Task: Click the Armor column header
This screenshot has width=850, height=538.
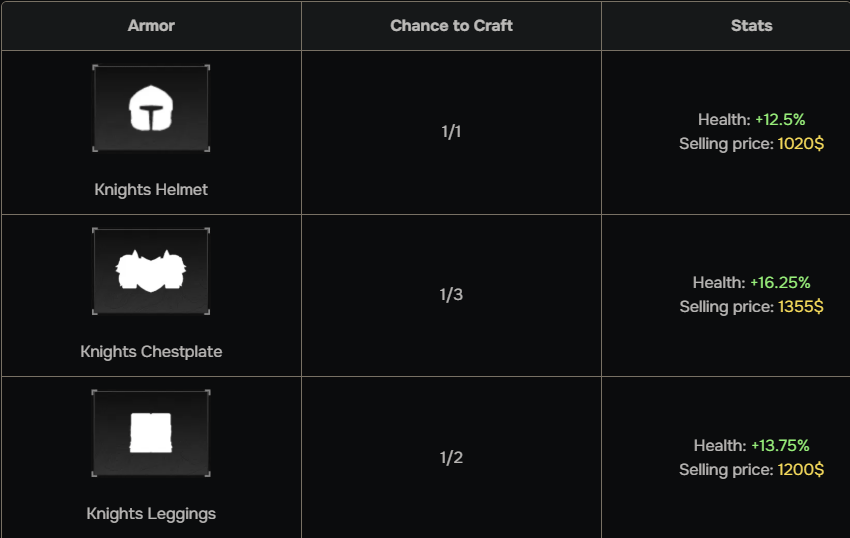Action: click(151, 25)
